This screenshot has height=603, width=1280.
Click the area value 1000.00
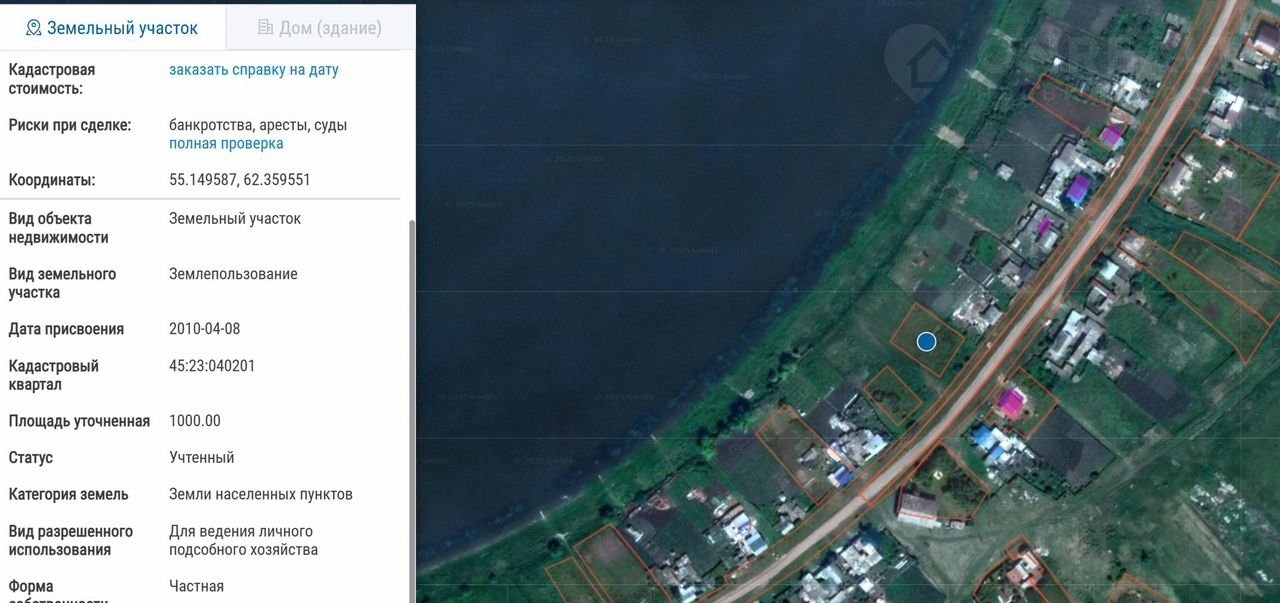point(194,421)
